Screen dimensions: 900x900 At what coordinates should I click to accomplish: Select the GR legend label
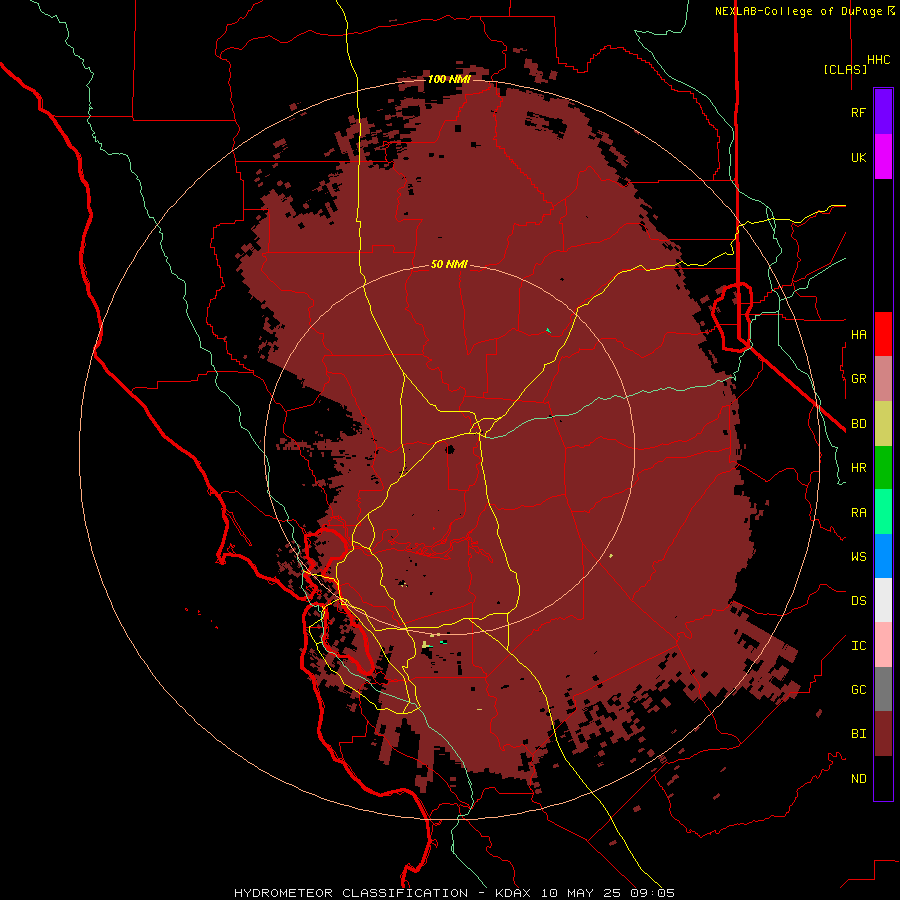point(858,379)
